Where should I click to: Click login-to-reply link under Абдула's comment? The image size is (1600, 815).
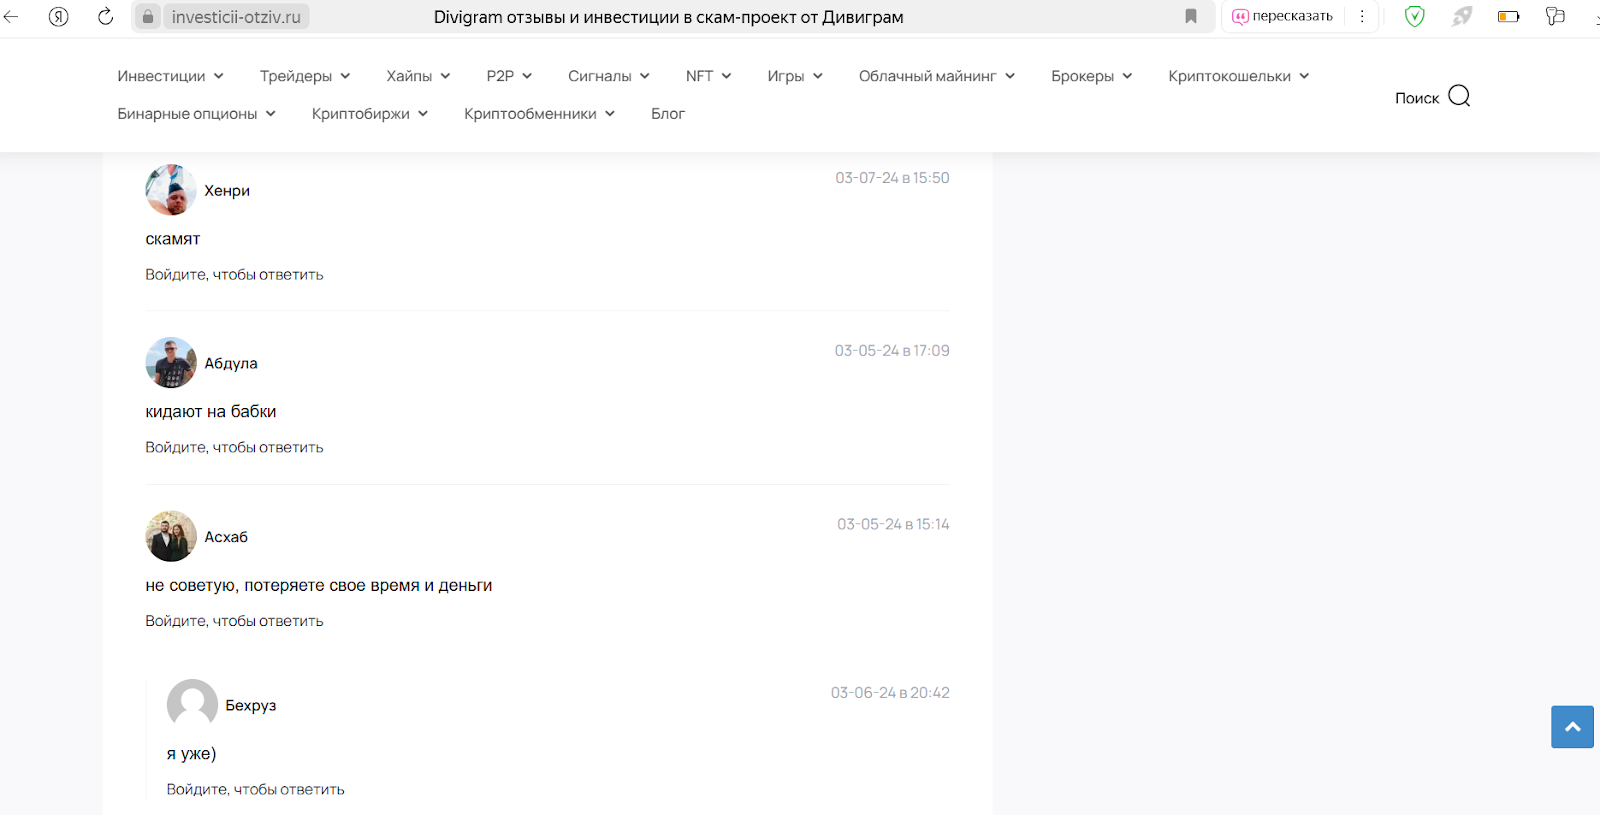[234, 448]
